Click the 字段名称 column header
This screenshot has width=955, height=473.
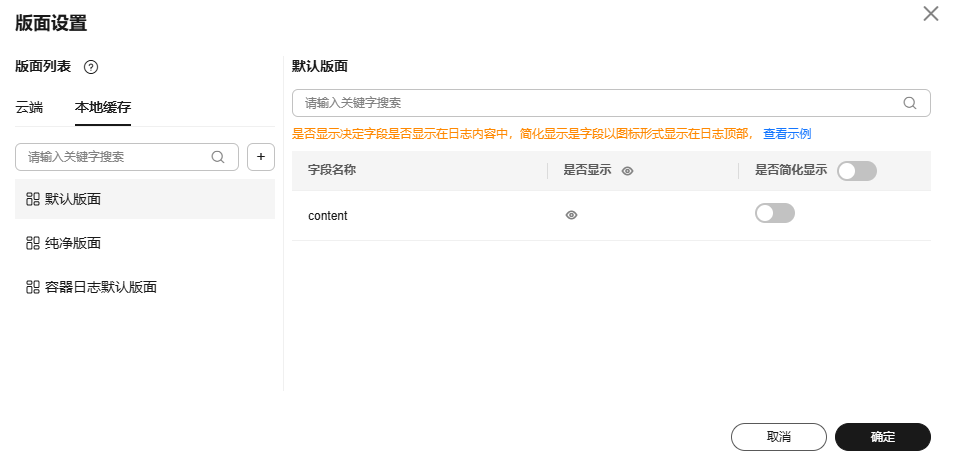(x=332, y=170)
